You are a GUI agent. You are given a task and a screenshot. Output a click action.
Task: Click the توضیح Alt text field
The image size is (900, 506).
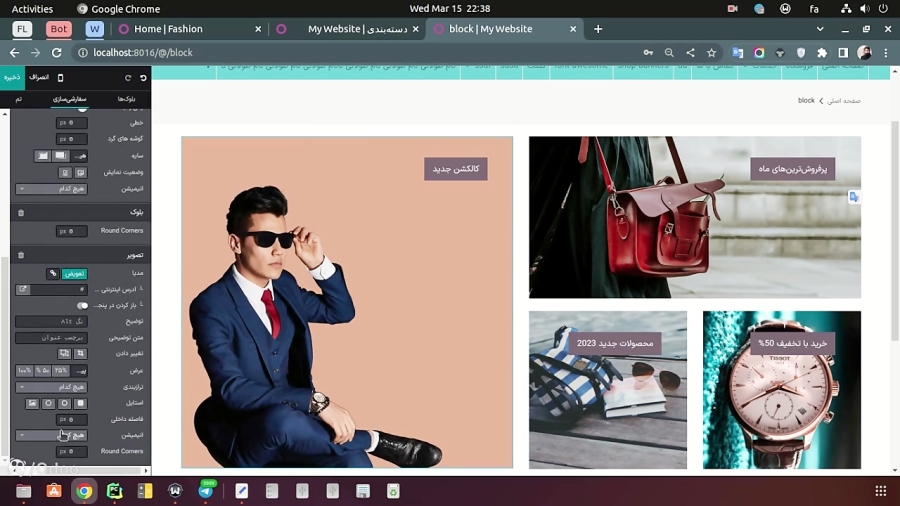(x=52, y=321)
